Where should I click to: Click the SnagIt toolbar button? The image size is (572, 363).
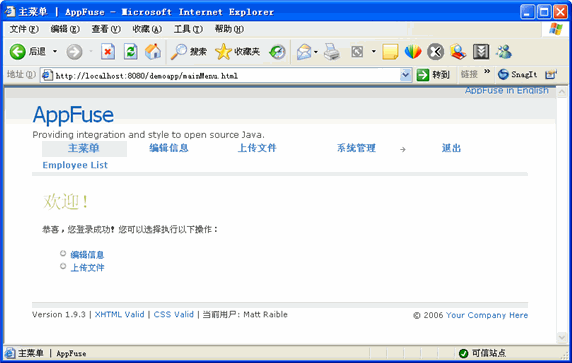517,74
